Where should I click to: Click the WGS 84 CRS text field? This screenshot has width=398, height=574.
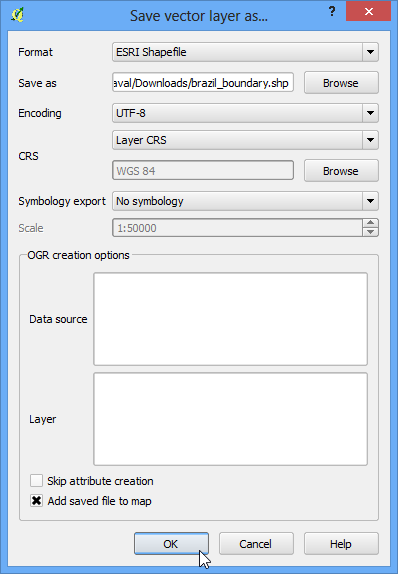[203, 171]
